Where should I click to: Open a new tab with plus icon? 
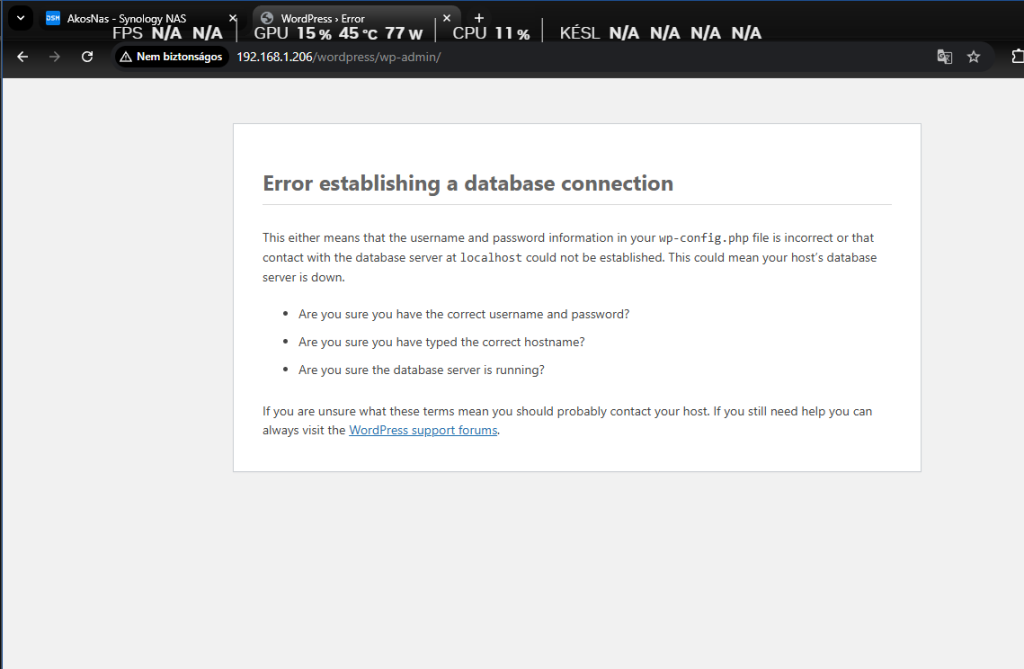[479, 18]
